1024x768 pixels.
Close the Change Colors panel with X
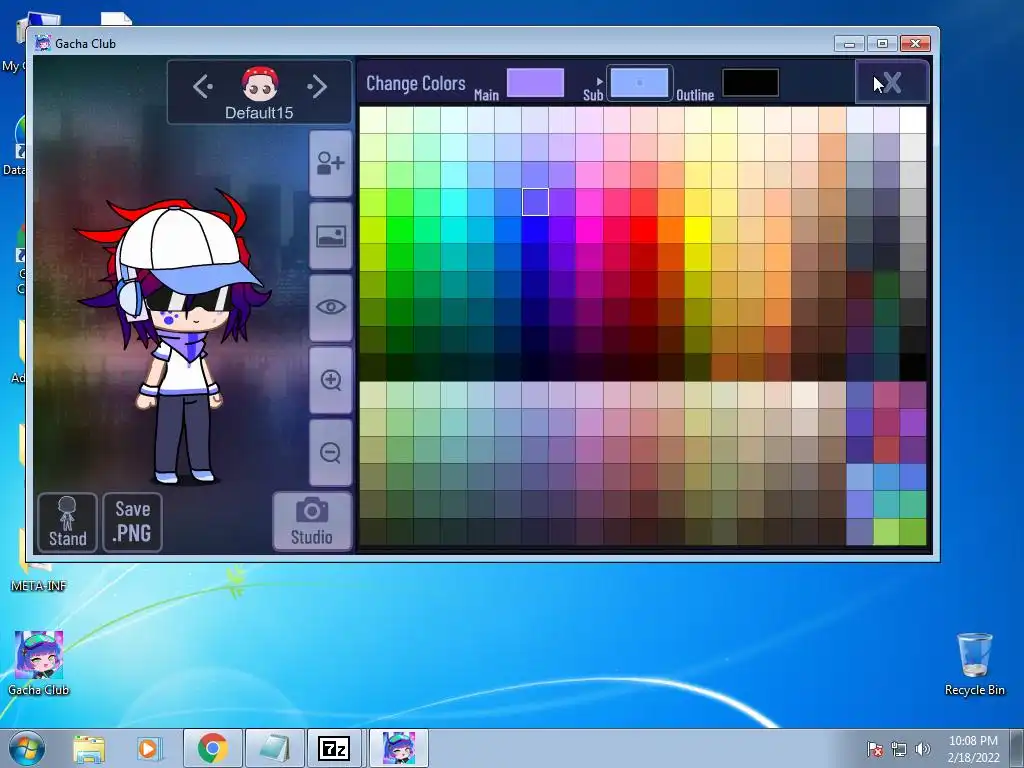point(892,82)
